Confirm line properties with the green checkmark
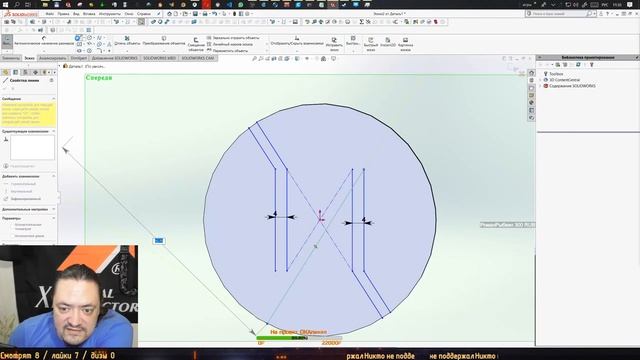Screen dimensions: 640x360 tap(5, 88)
